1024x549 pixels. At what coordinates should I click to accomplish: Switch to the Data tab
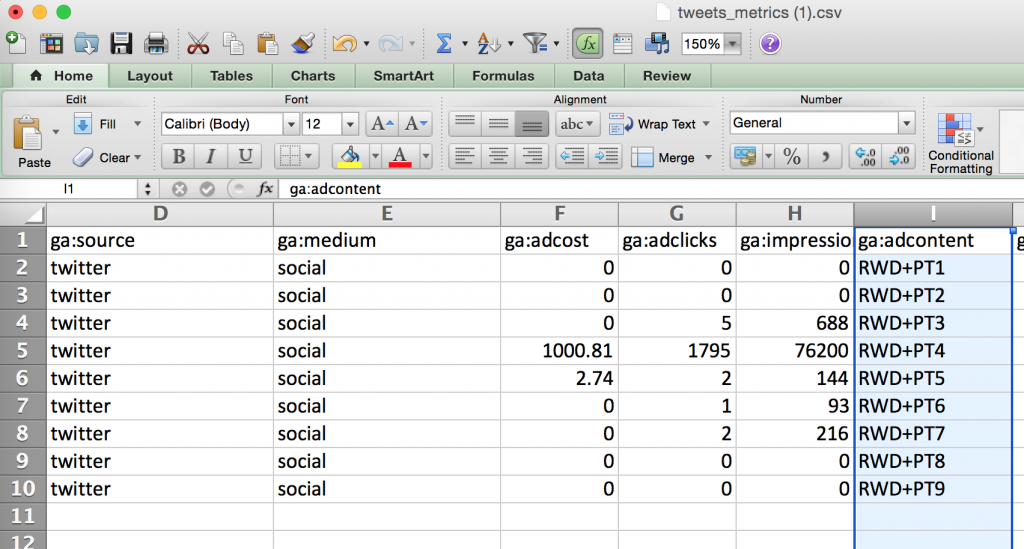click(x=588, y=76)
